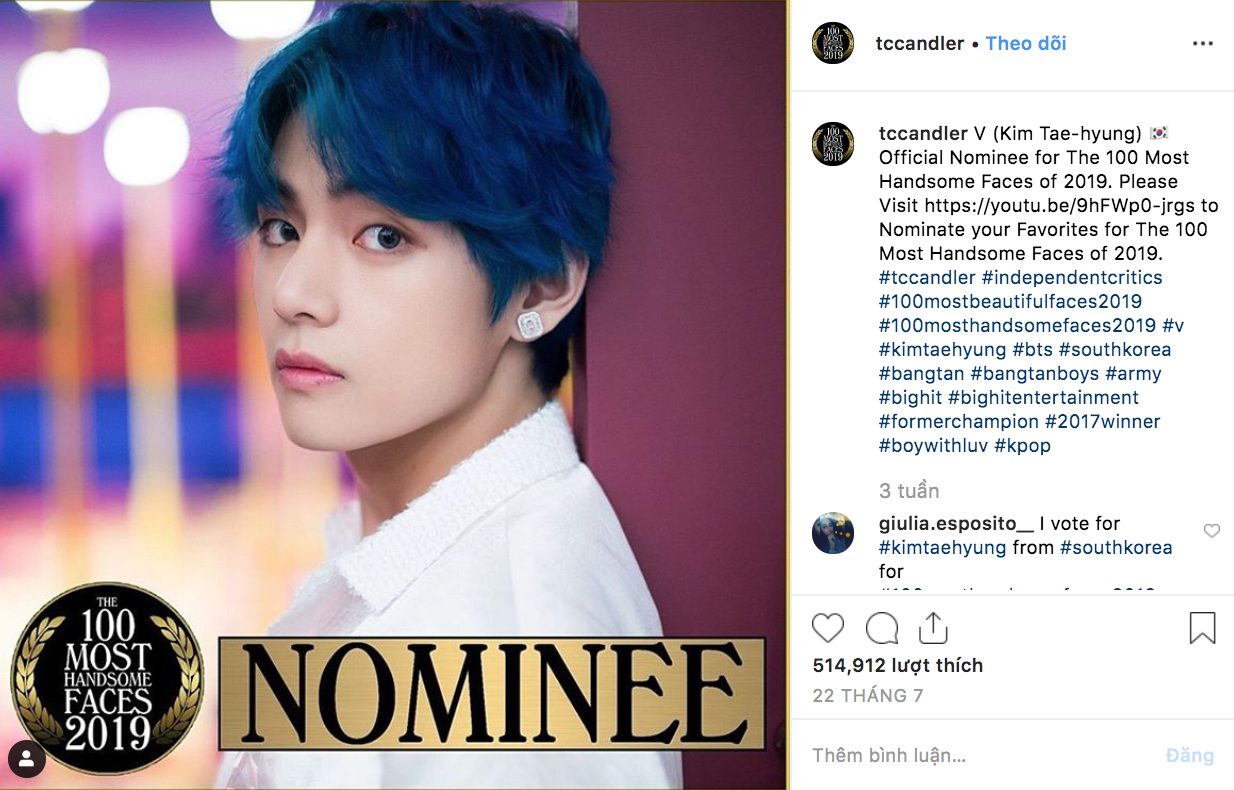Open the giulia.esposito__ username link
The image size is (1234, 790).
pos(956,523)
